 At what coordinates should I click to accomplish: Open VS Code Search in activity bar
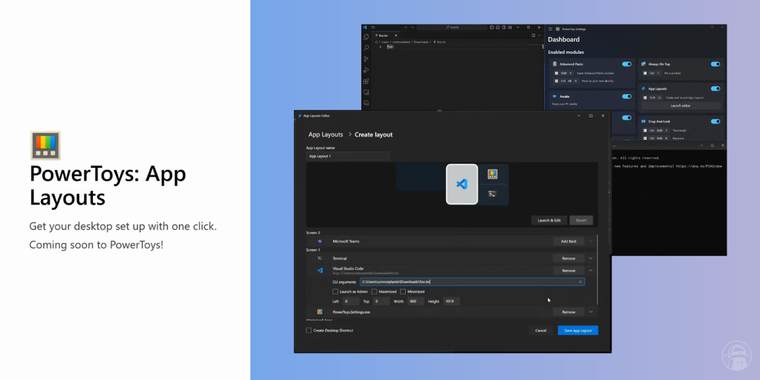(x=366, y=48)
